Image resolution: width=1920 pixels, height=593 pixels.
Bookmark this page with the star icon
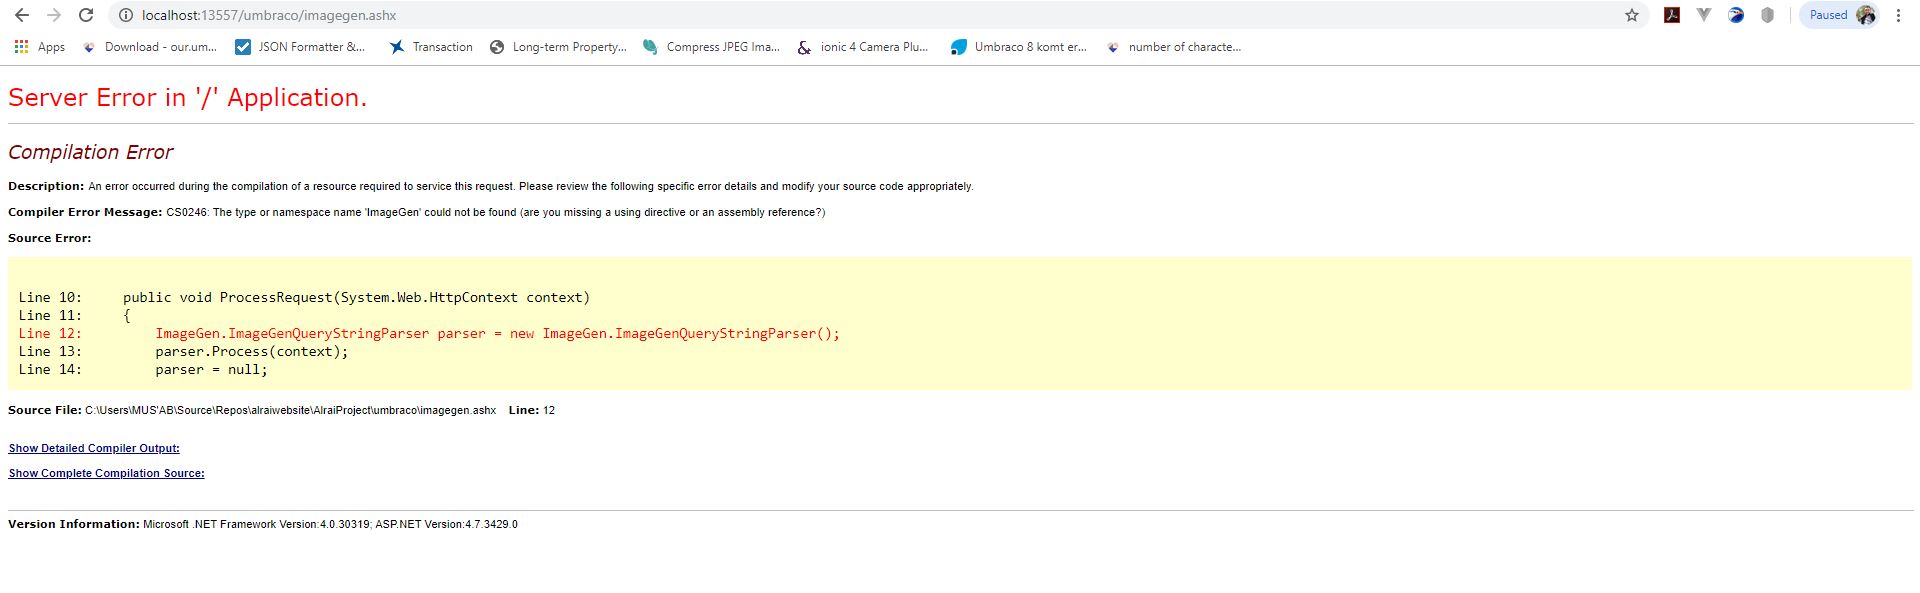(x=1632, y=15)
